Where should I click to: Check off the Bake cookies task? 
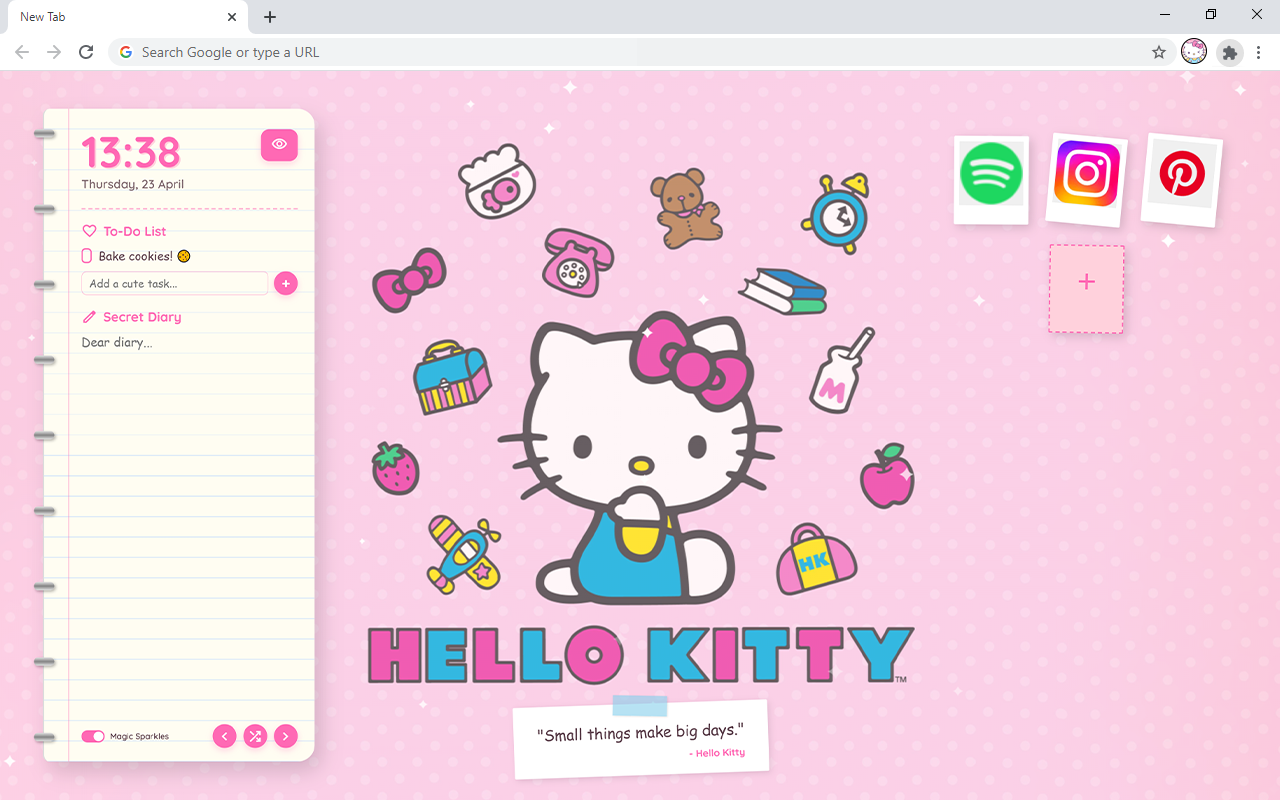[x=87, y=256]
